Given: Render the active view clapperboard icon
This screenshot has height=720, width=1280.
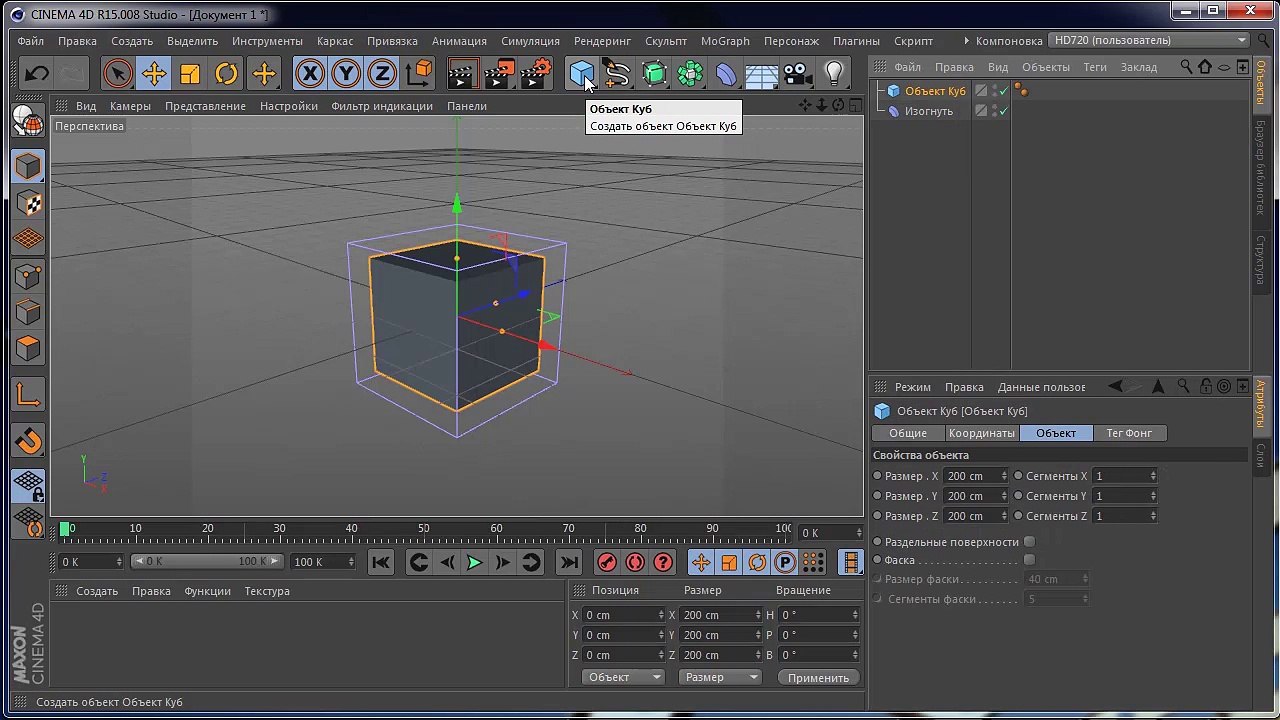Looking at the screenshot, I should pos(461,73).
